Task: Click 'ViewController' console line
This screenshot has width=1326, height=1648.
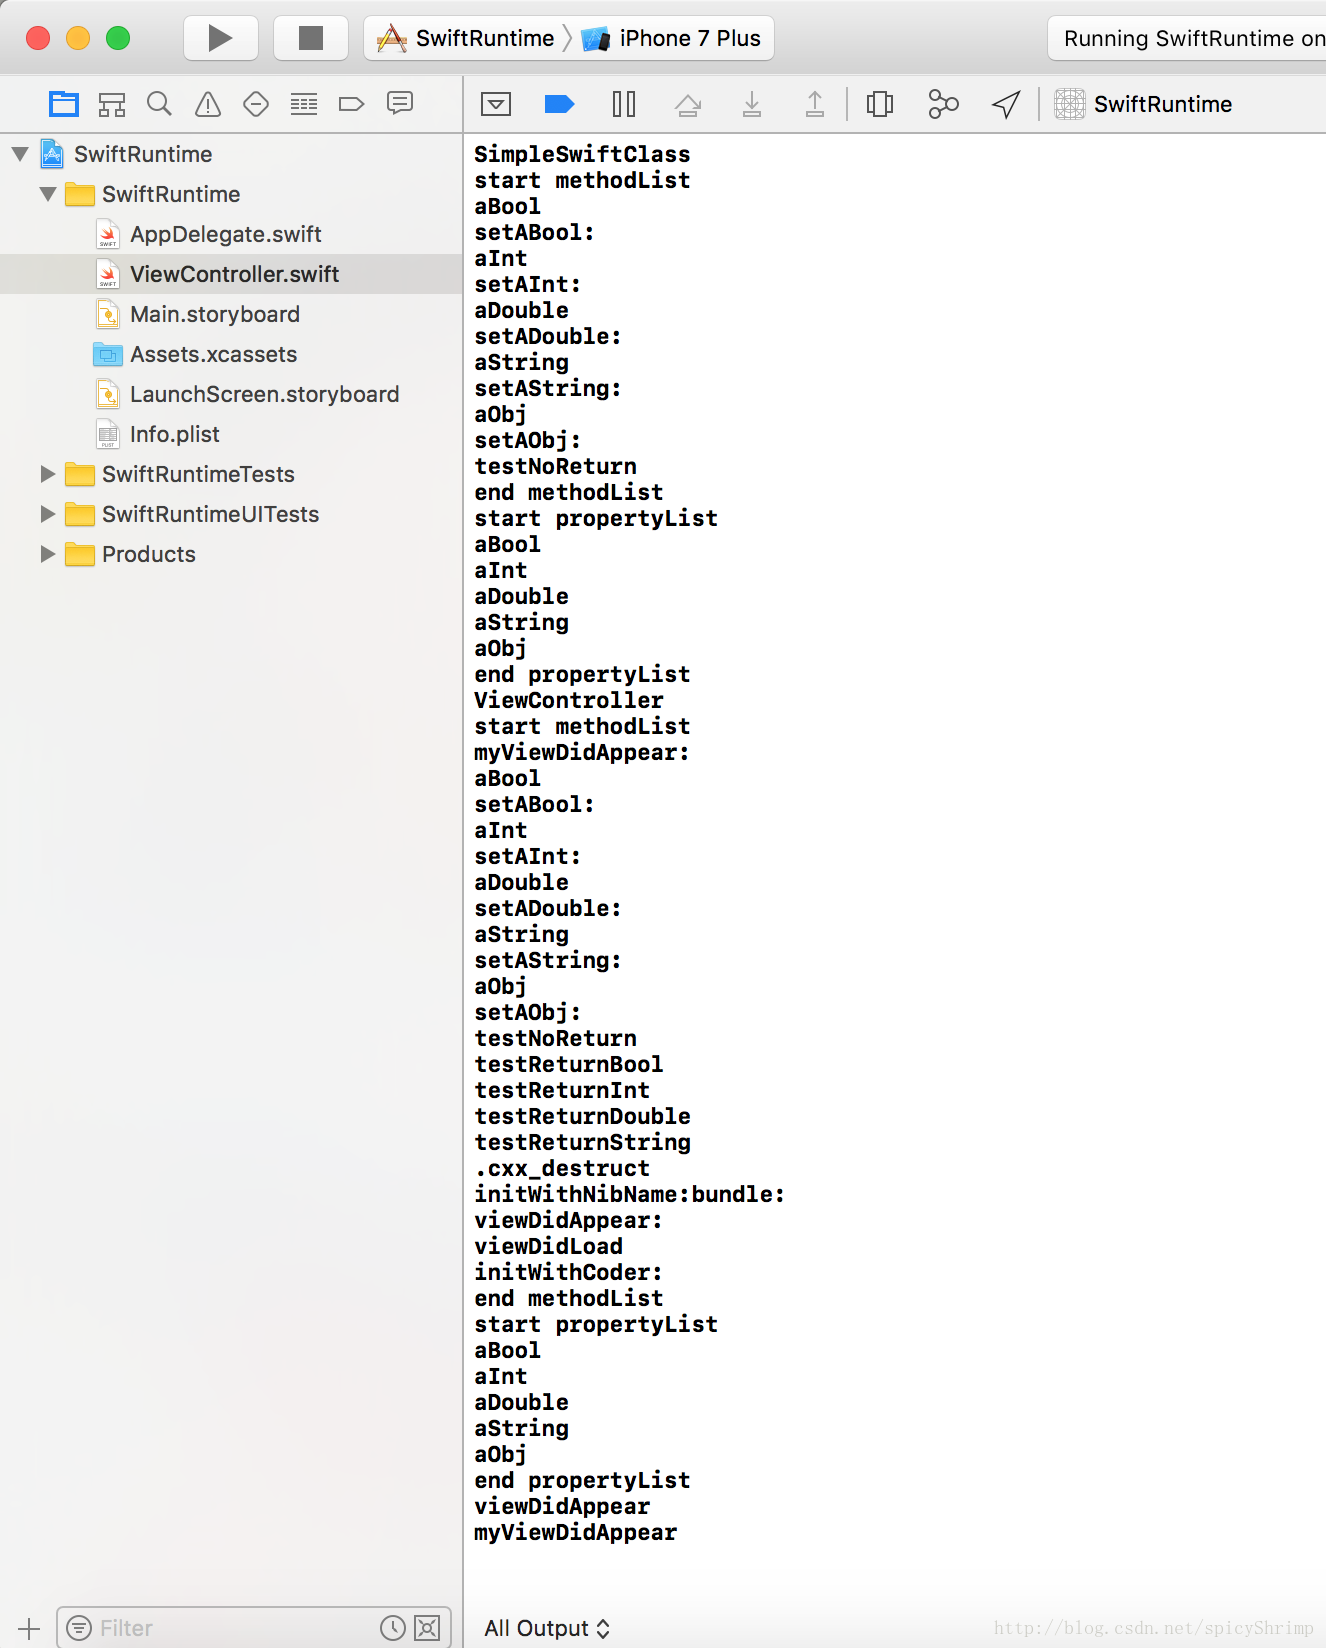Action: click(x=568, y=700)
